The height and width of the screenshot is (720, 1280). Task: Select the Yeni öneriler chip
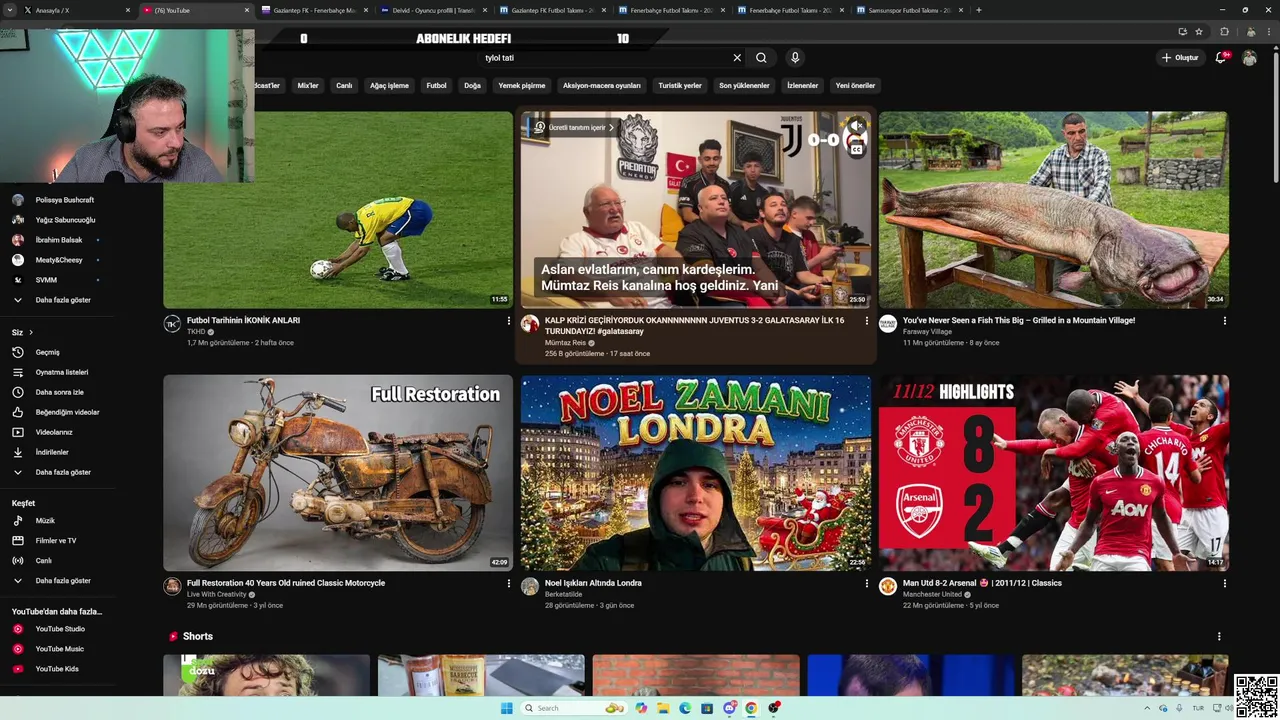pos(855,86)
